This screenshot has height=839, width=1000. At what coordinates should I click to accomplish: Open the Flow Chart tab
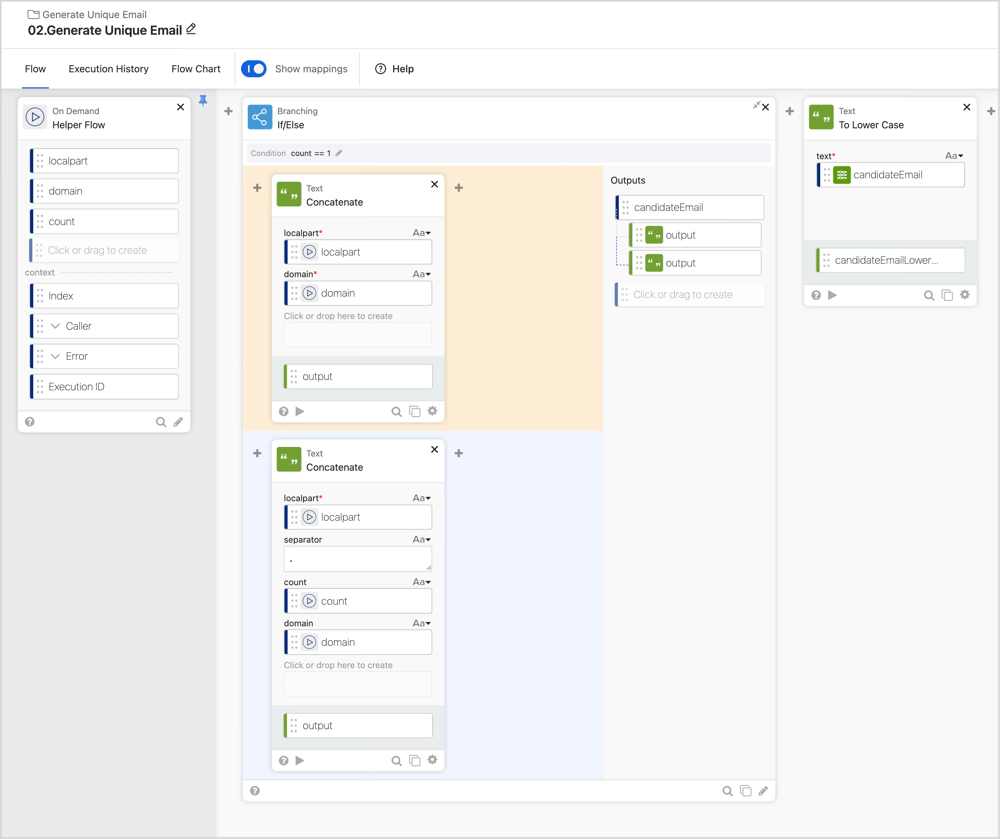tap(195, 69)
